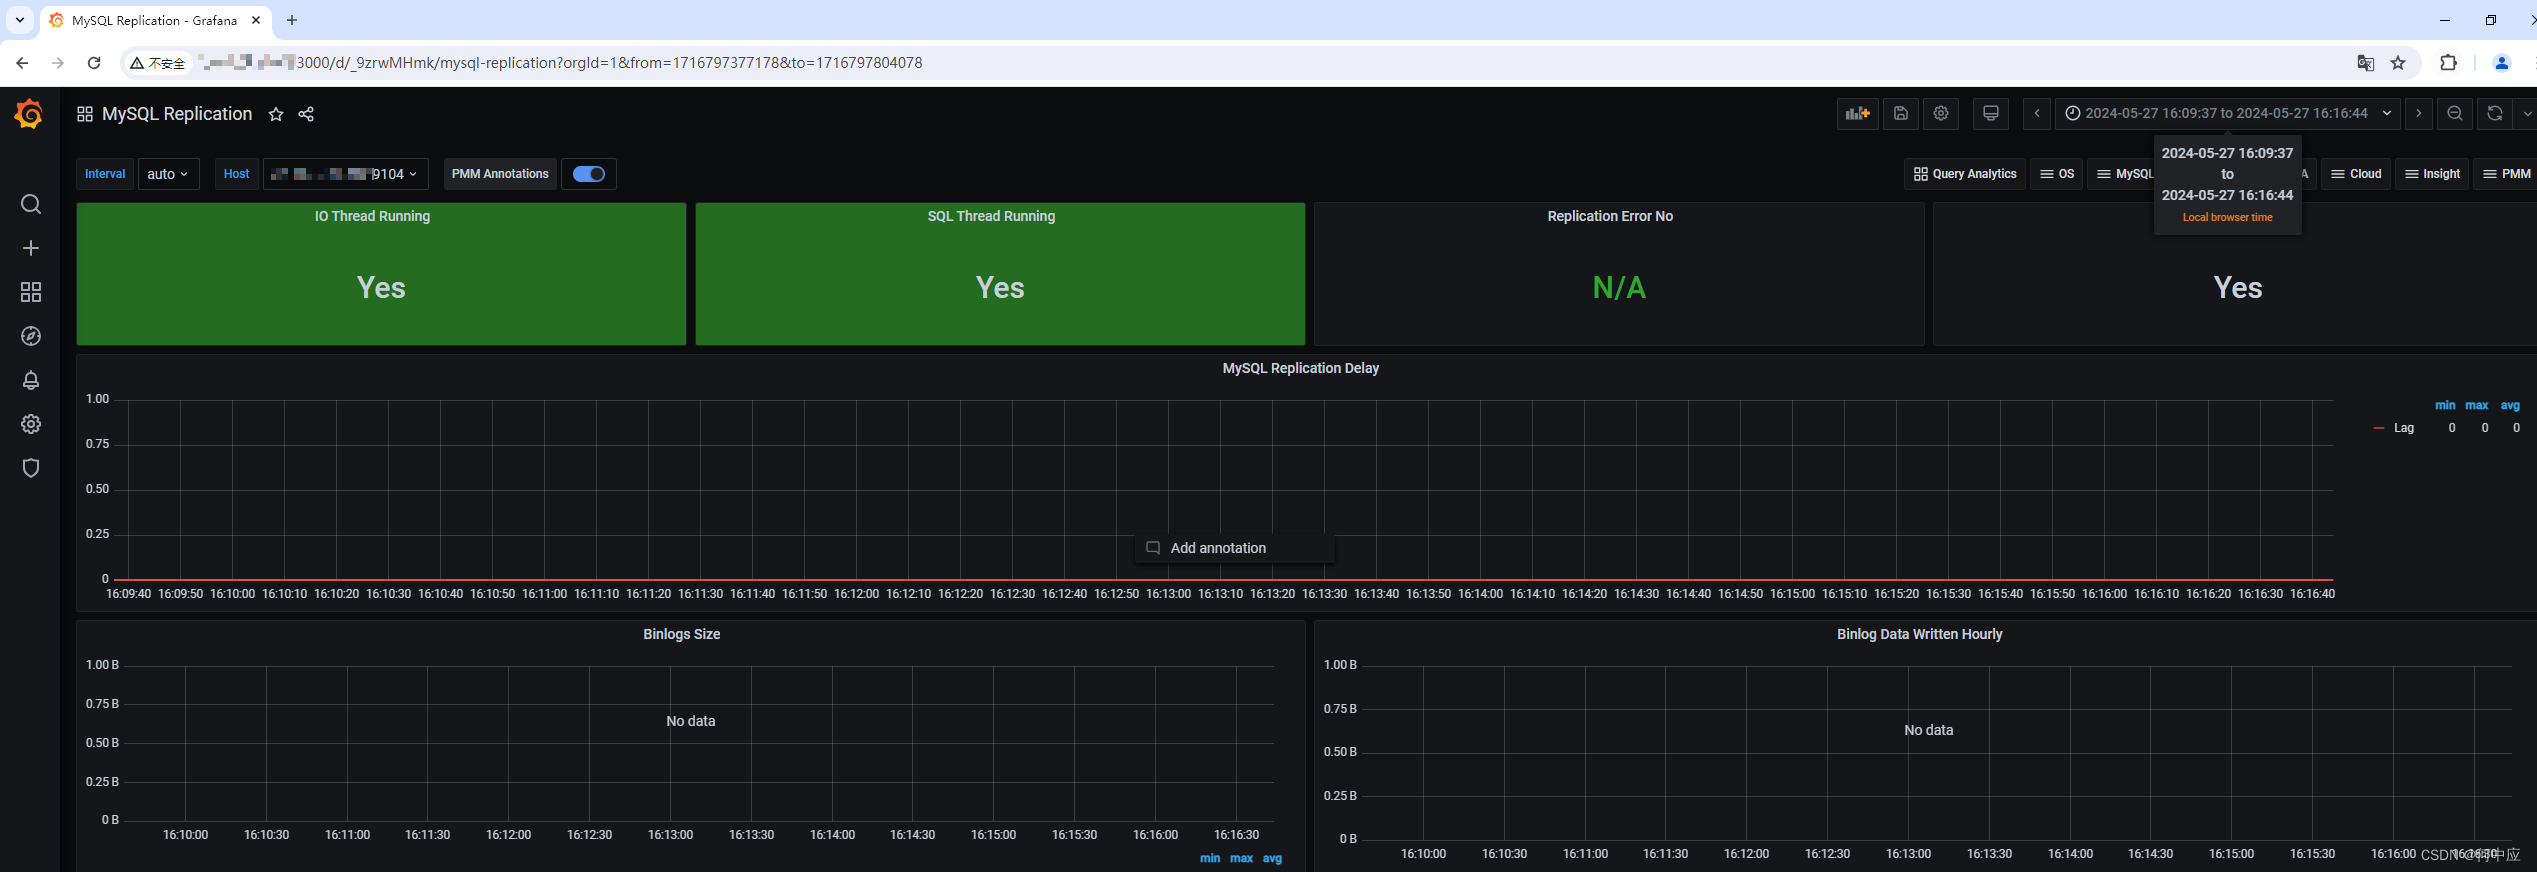Star the MySQL Replication dashboard

tap(276, 114)
